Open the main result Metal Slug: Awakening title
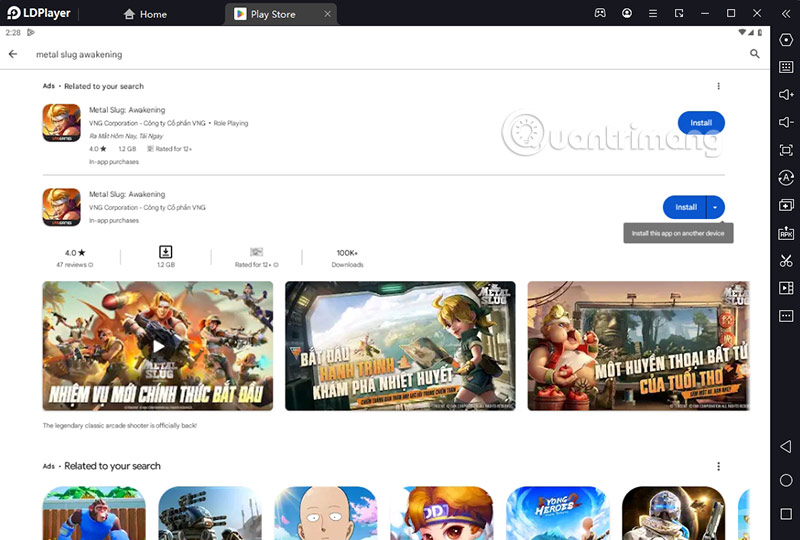 (x=127, y=194)
